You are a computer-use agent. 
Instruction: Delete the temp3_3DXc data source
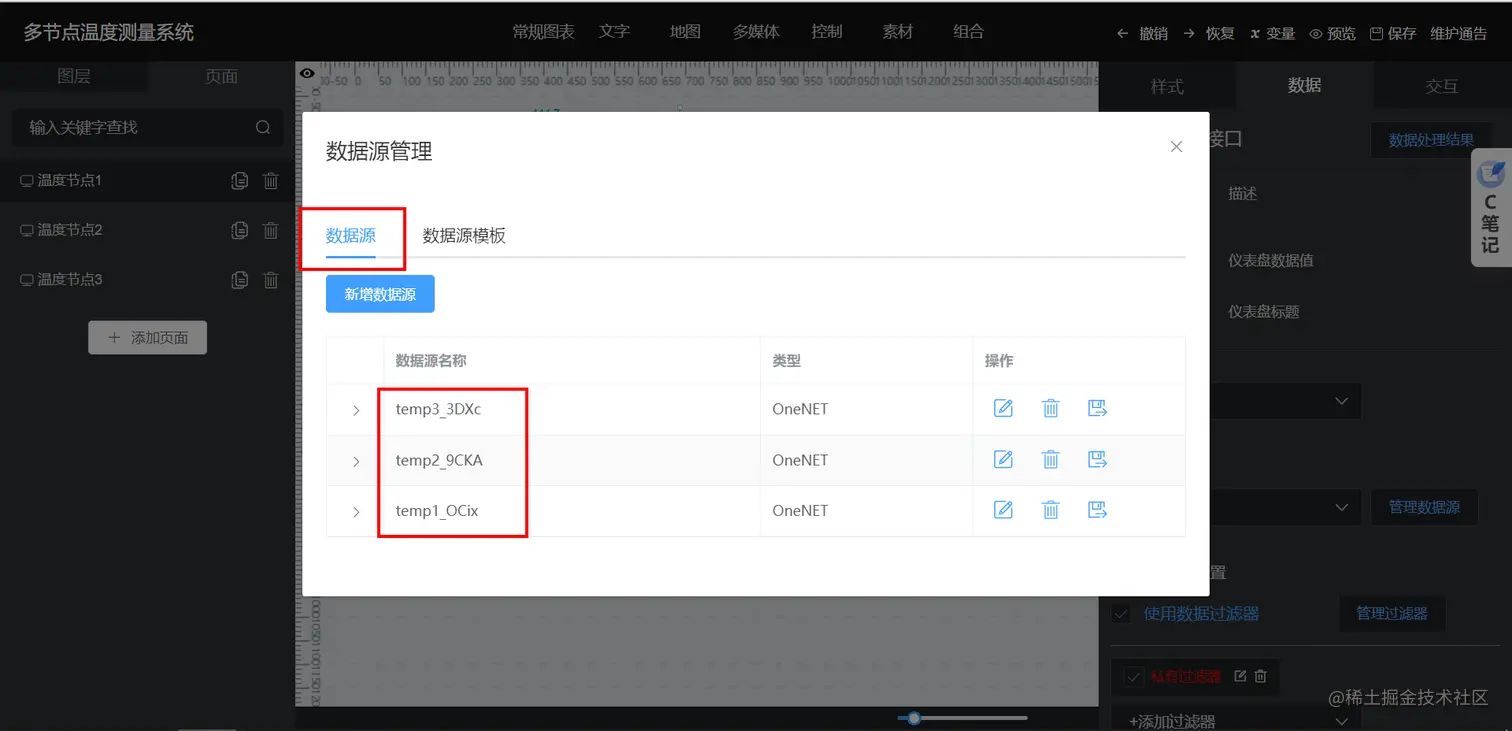pyautogui.click(x=1050, y=408)
